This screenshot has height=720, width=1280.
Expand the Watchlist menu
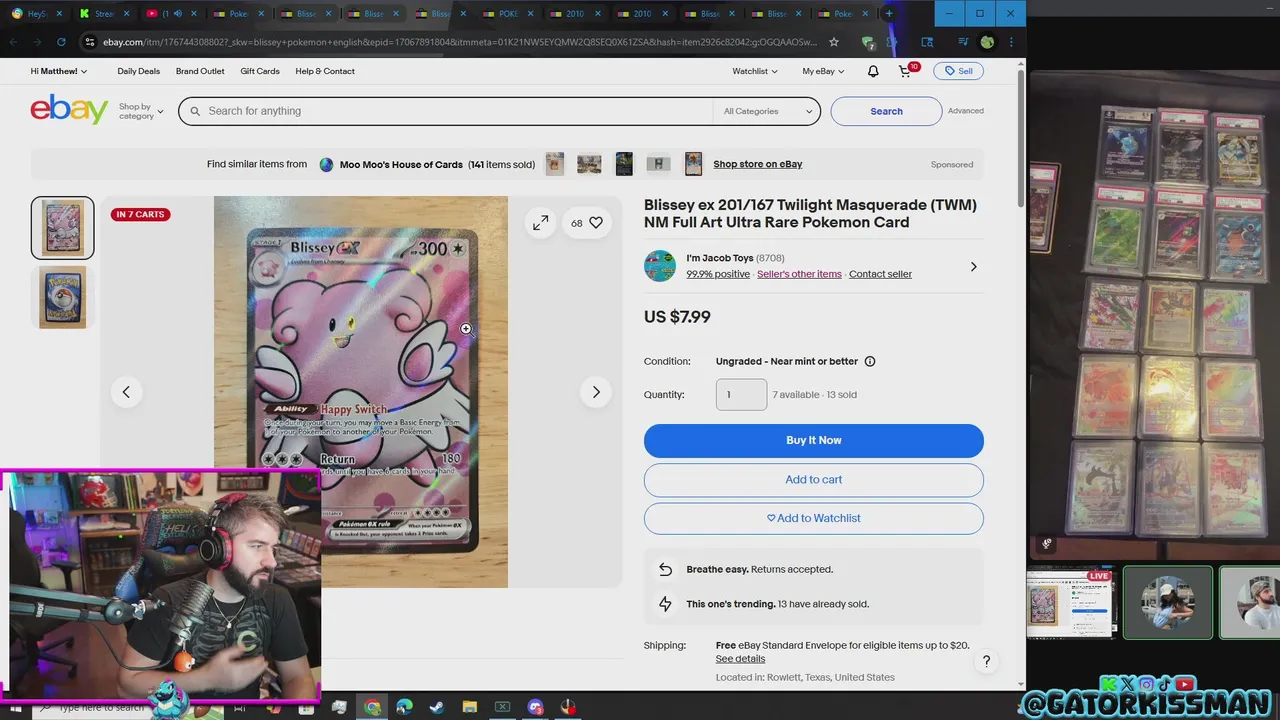click(x=754, y=71)
